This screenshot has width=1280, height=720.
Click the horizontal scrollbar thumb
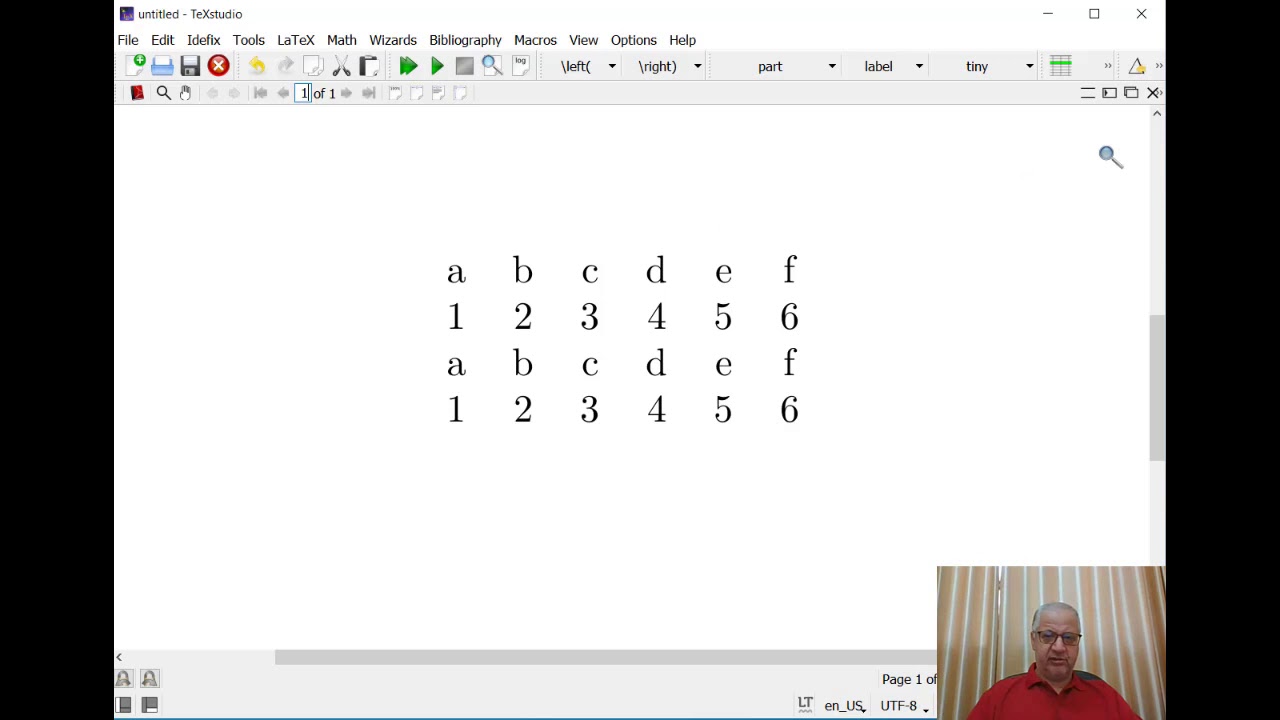[606, 657]
